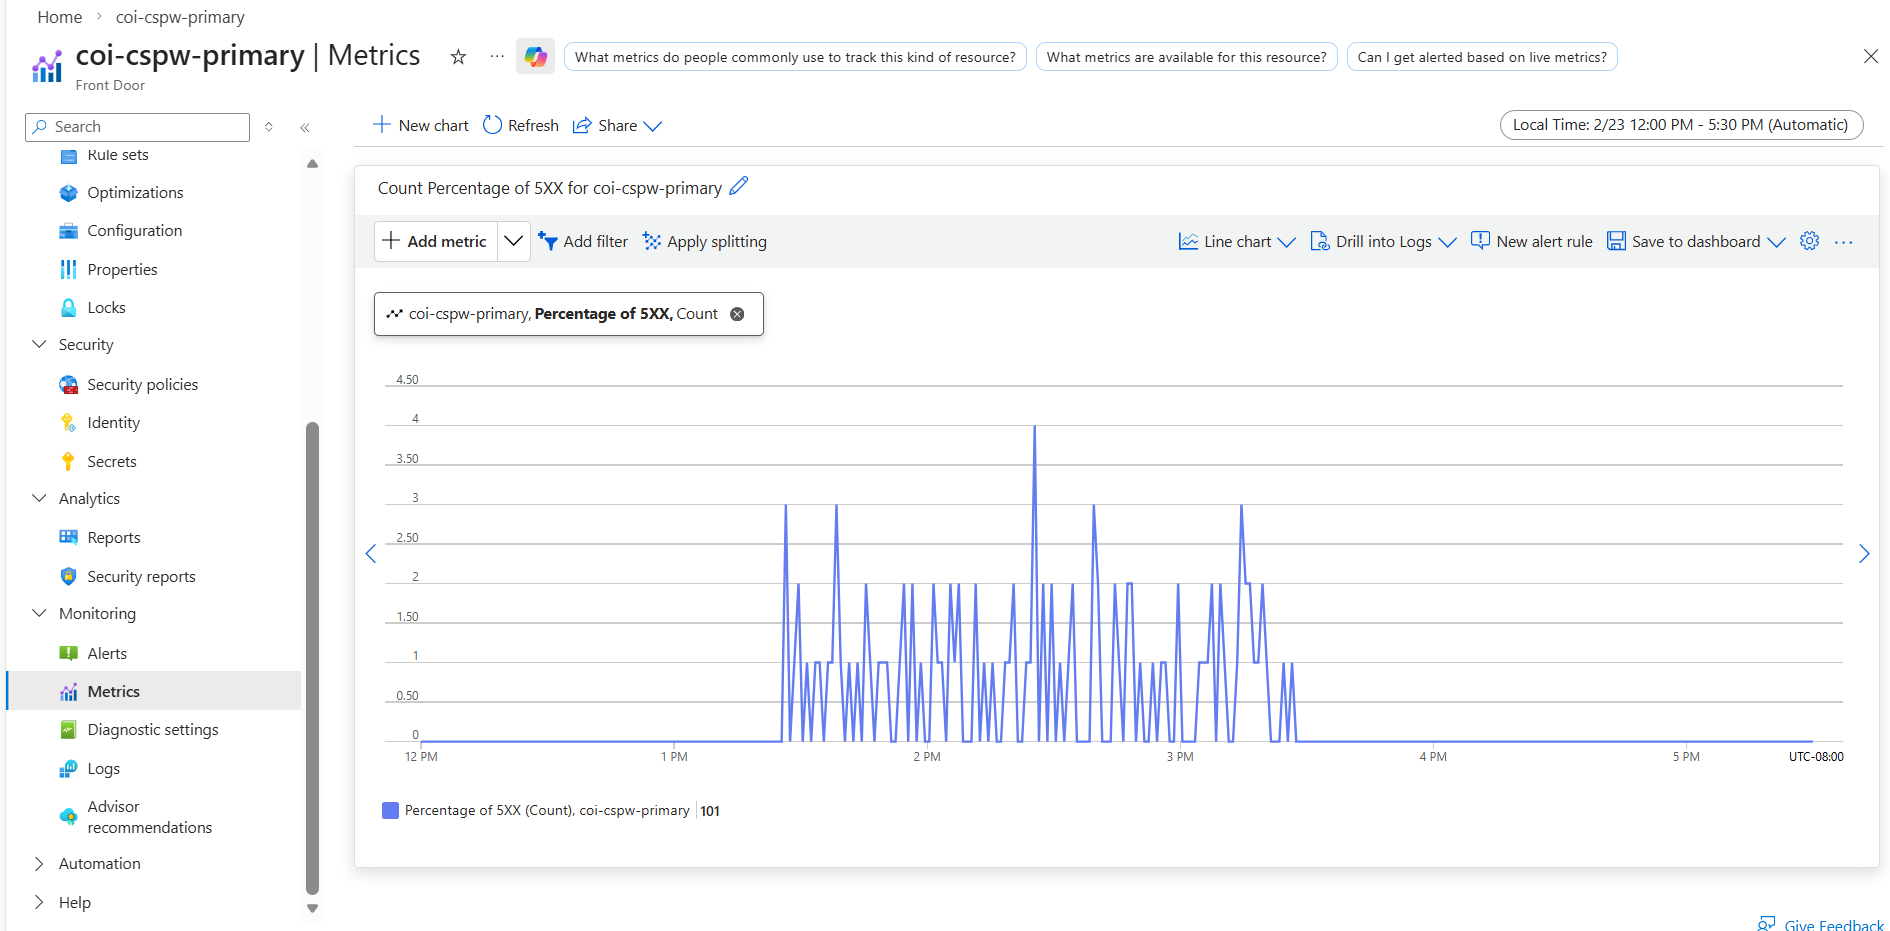
Task: Collapse the Security section
Action: (39, 345)
